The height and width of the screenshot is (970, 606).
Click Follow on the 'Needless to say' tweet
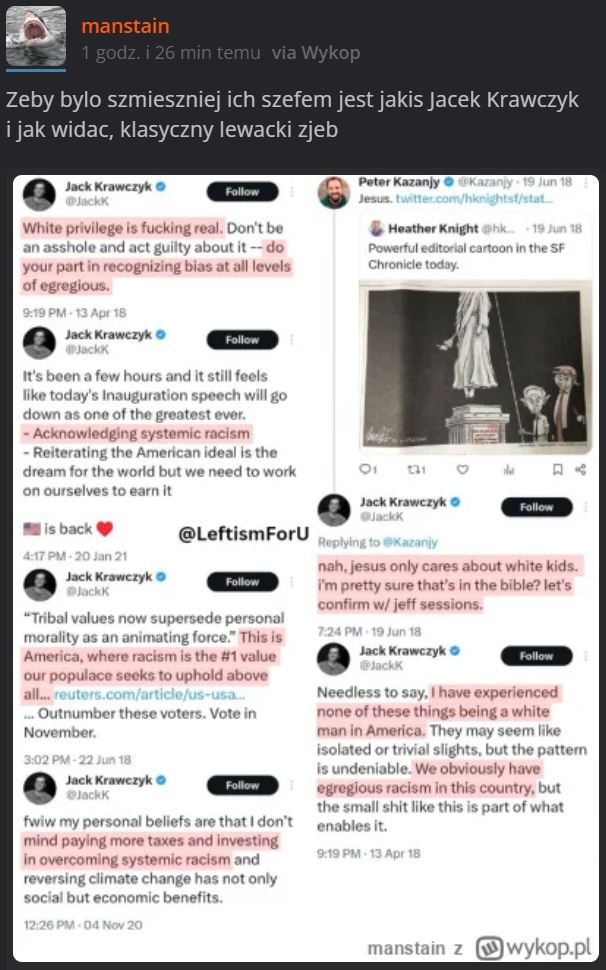537,656
